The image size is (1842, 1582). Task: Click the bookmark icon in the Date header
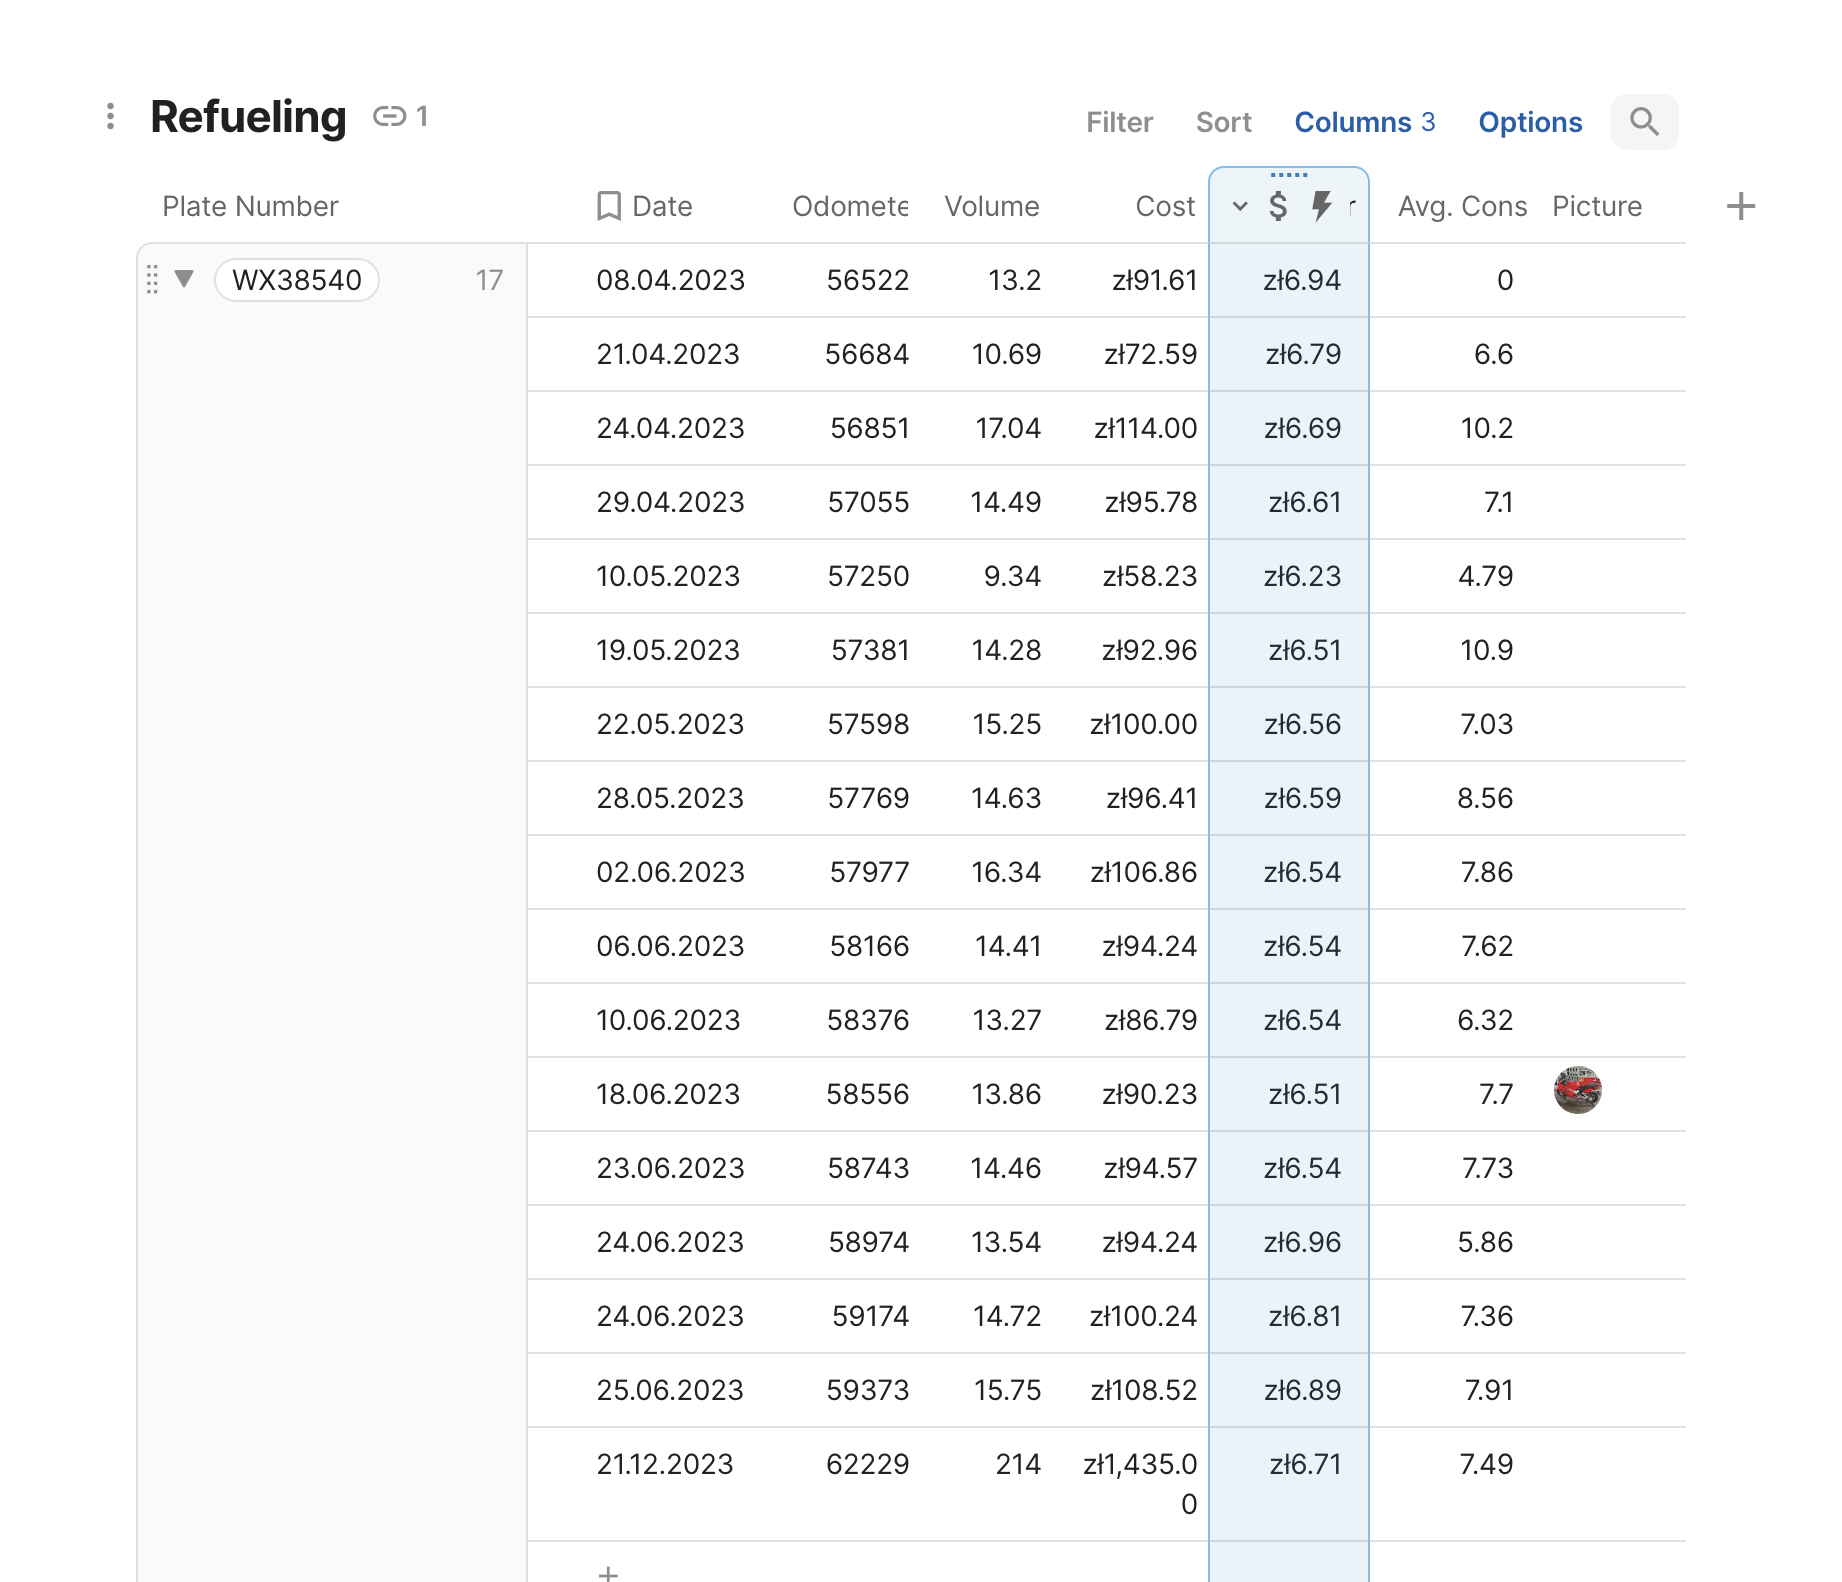point(608,207)
